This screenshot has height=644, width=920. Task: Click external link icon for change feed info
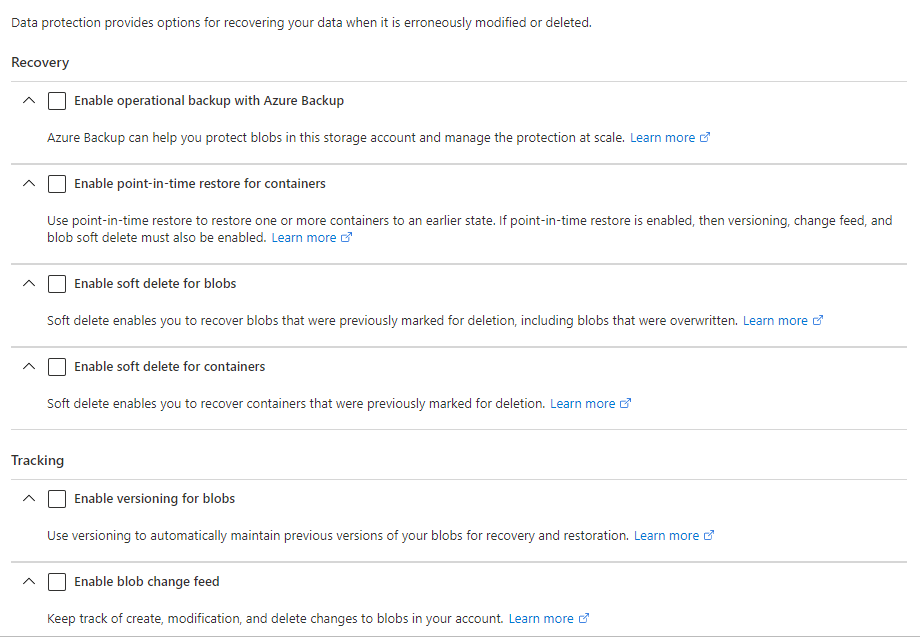584,619
